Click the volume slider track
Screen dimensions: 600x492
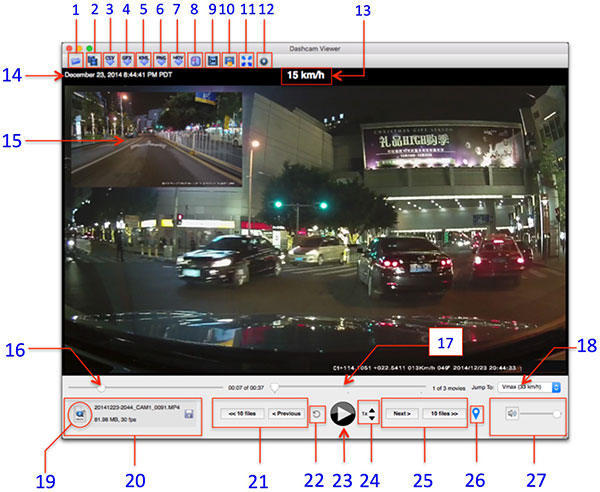pyautogui.click(x=540, y=413)
